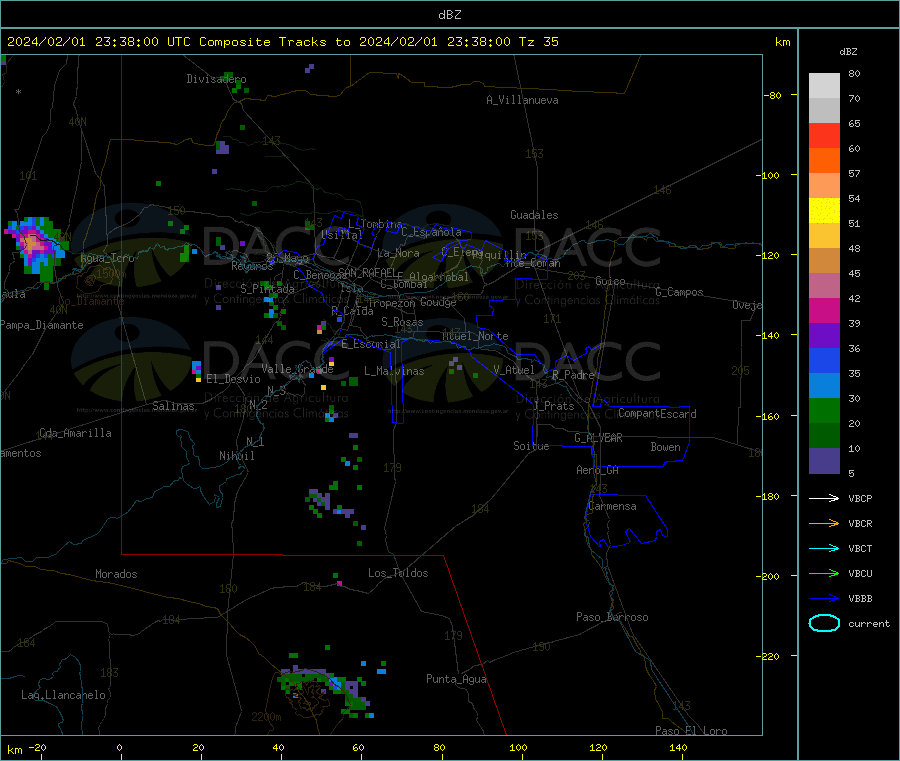Click the 'VBBB' legend label
The height and width of the screenshot is (761, 900).
(860, 599)
